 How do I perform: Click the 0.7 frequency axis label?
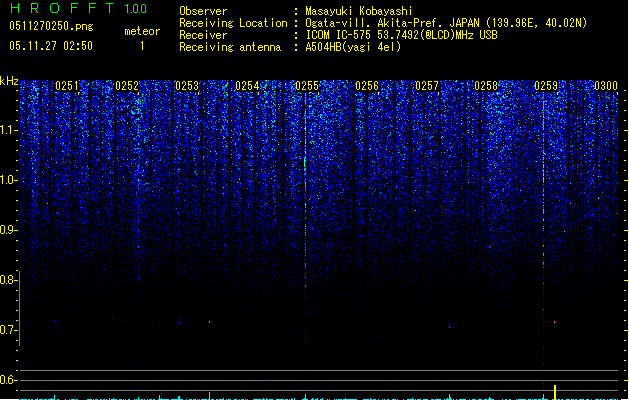click(x=9, y=330)
